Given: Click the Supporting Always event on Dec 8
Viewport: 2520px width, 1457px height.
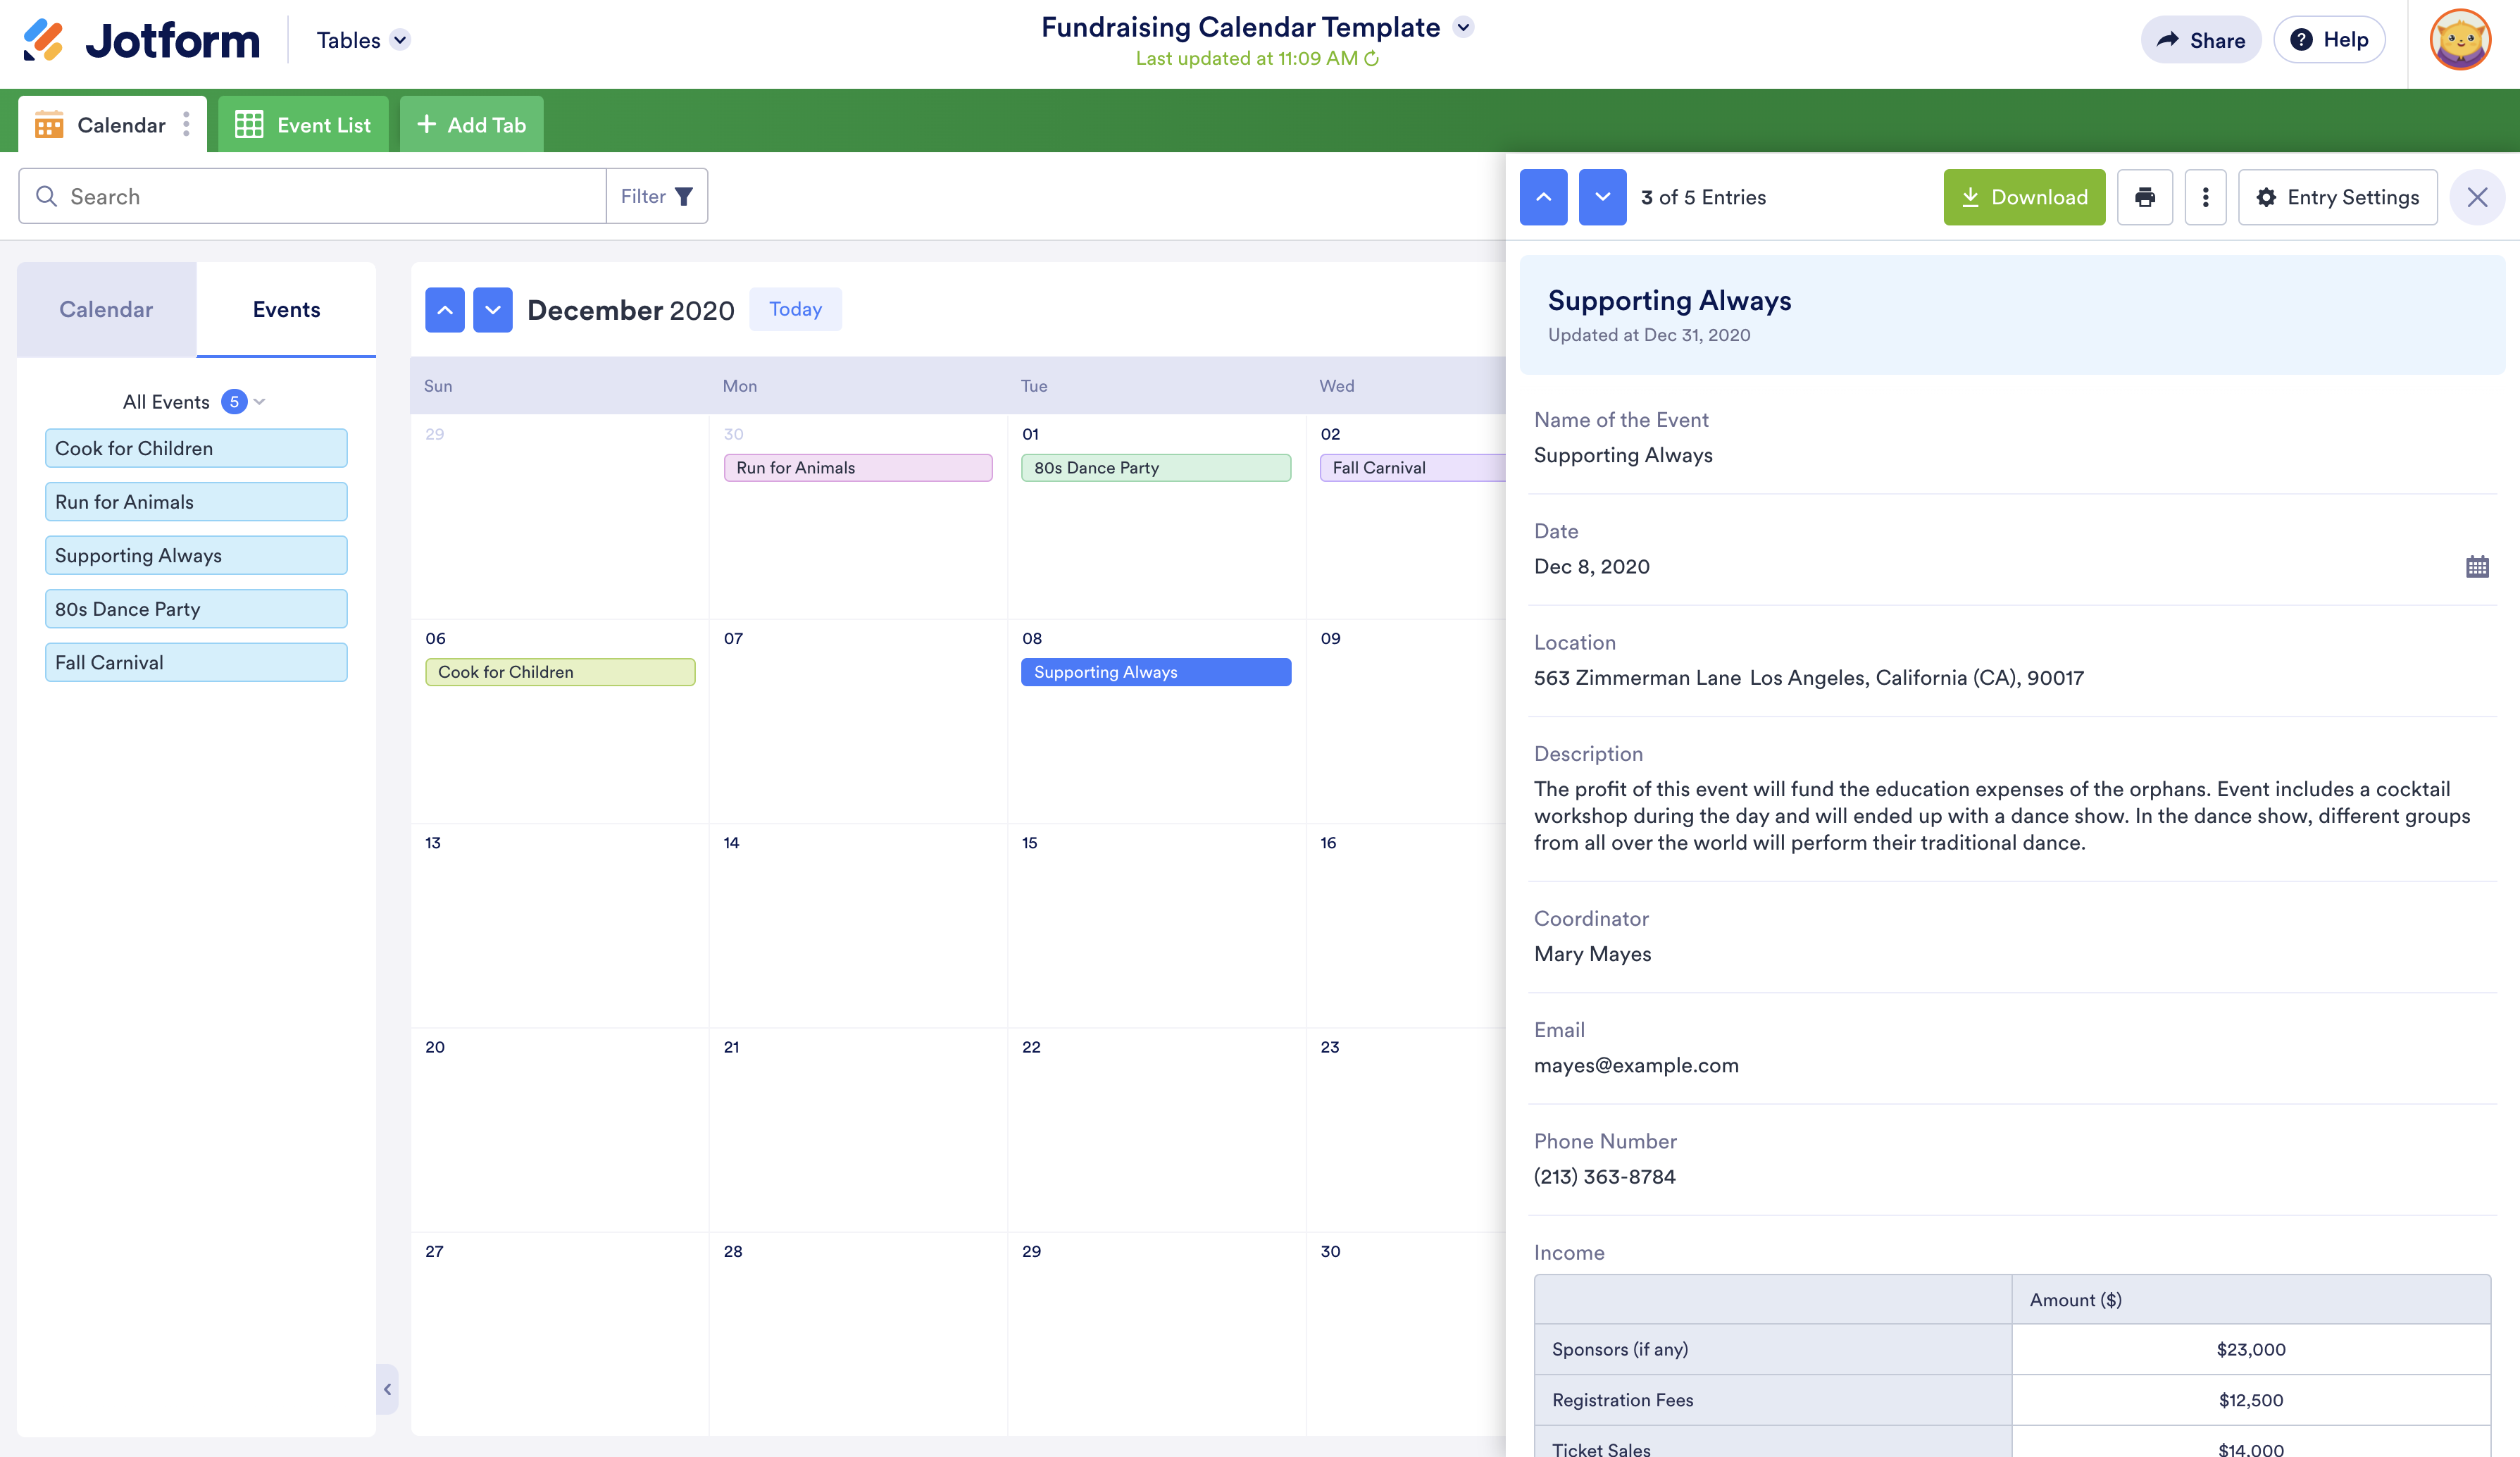Looking at the screenshot, I should click(1154, 673).
